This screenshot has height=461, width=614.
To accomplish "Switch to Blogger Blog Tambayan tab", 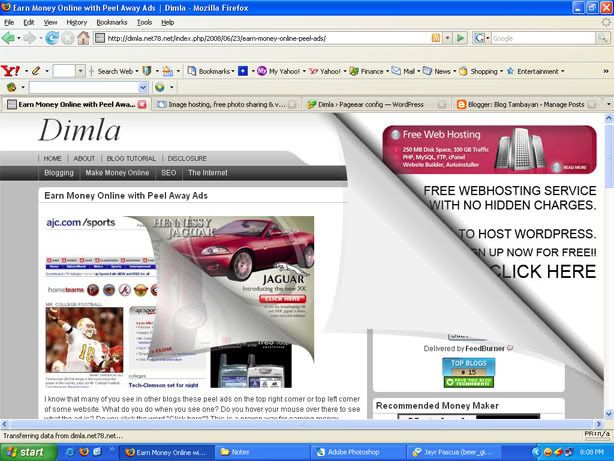I will click(x=526, y=104).
